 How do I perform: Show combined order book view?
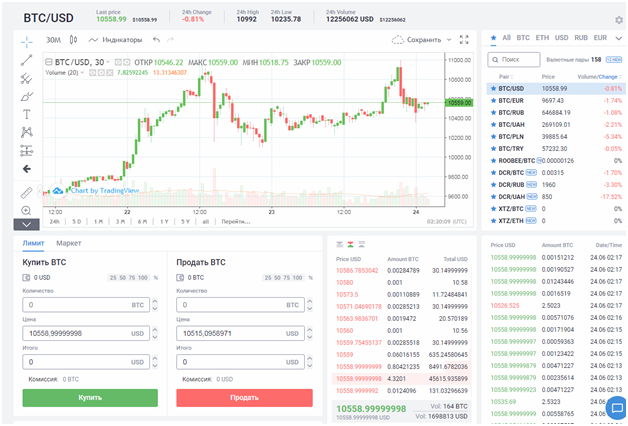[x=350, y=244]
